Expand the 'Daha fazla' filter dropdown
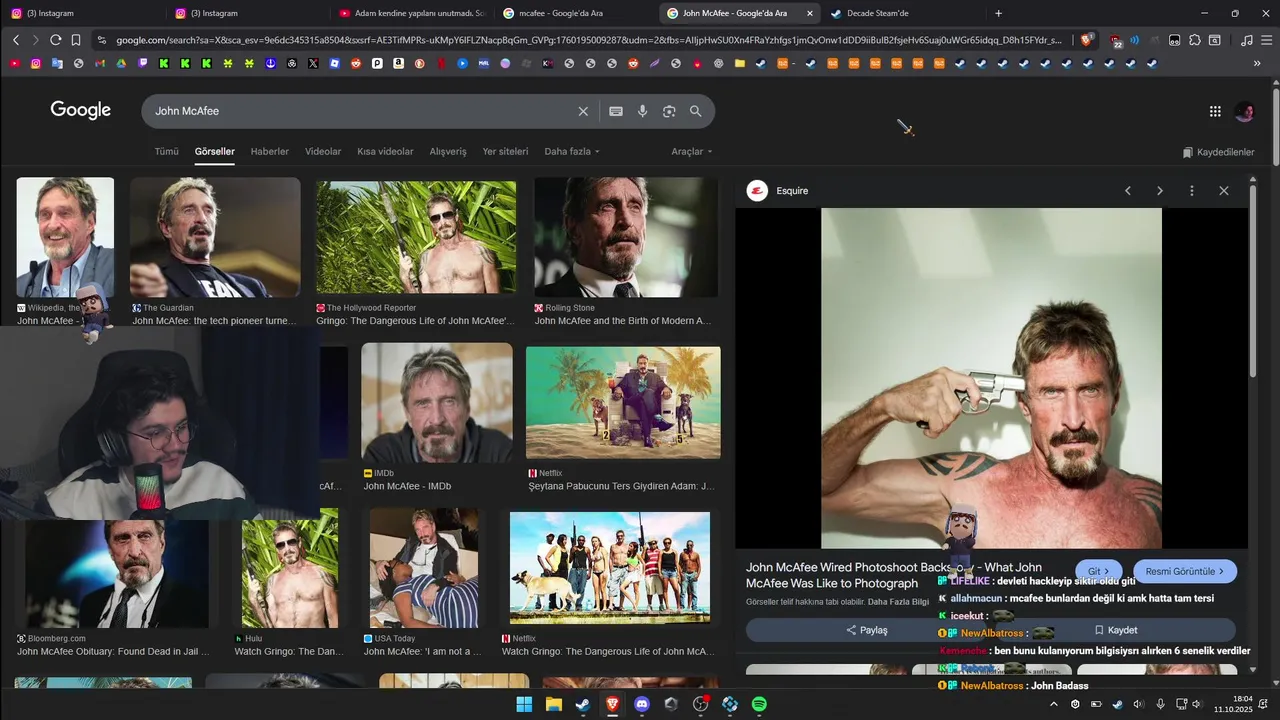The height and width of the screenshot is (720, 1280). (x=572, y=152)
